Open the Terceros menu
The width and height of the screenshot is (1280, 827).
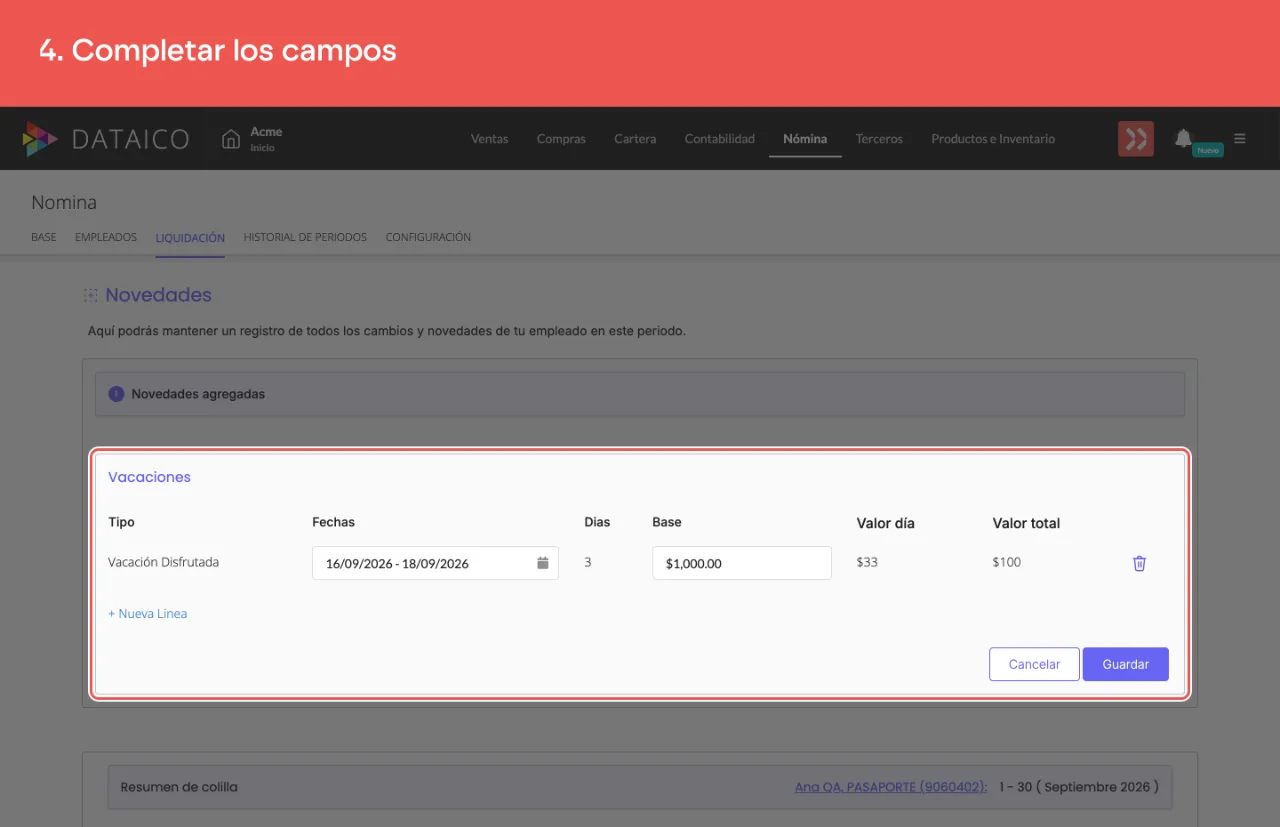[x=879, y=139]
